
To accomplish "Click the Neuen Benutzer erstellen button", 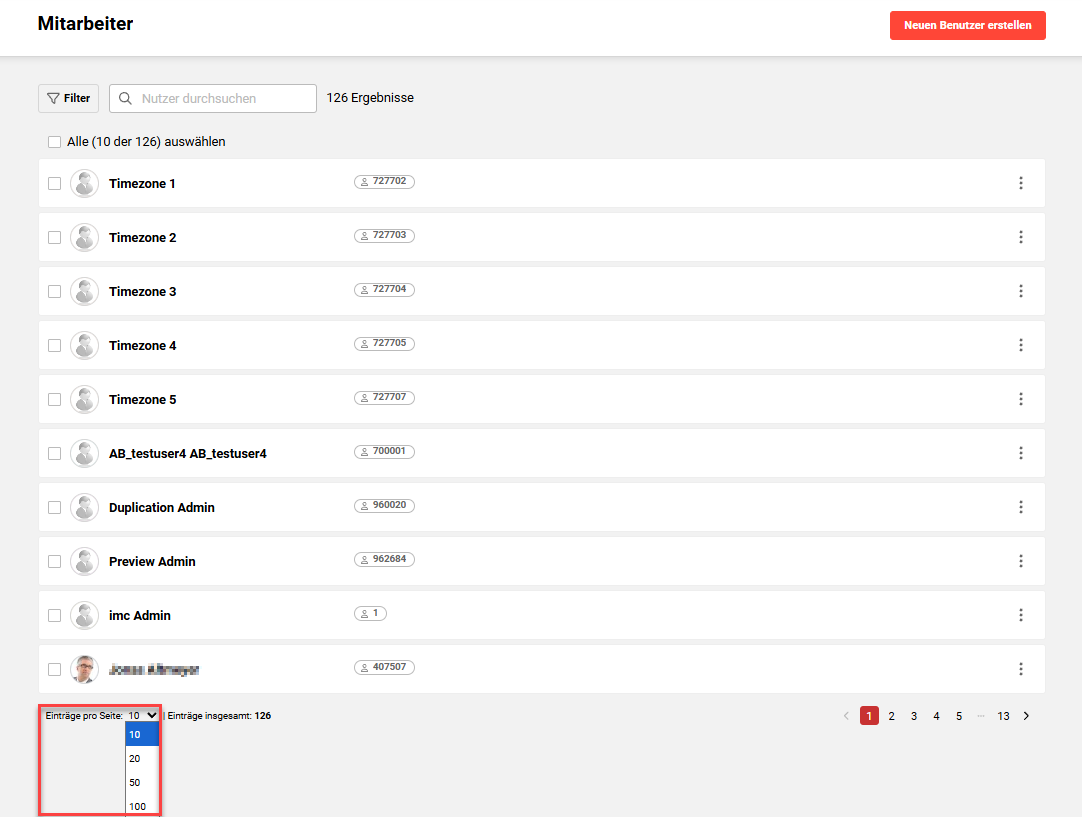I will (x=967, y=25).
